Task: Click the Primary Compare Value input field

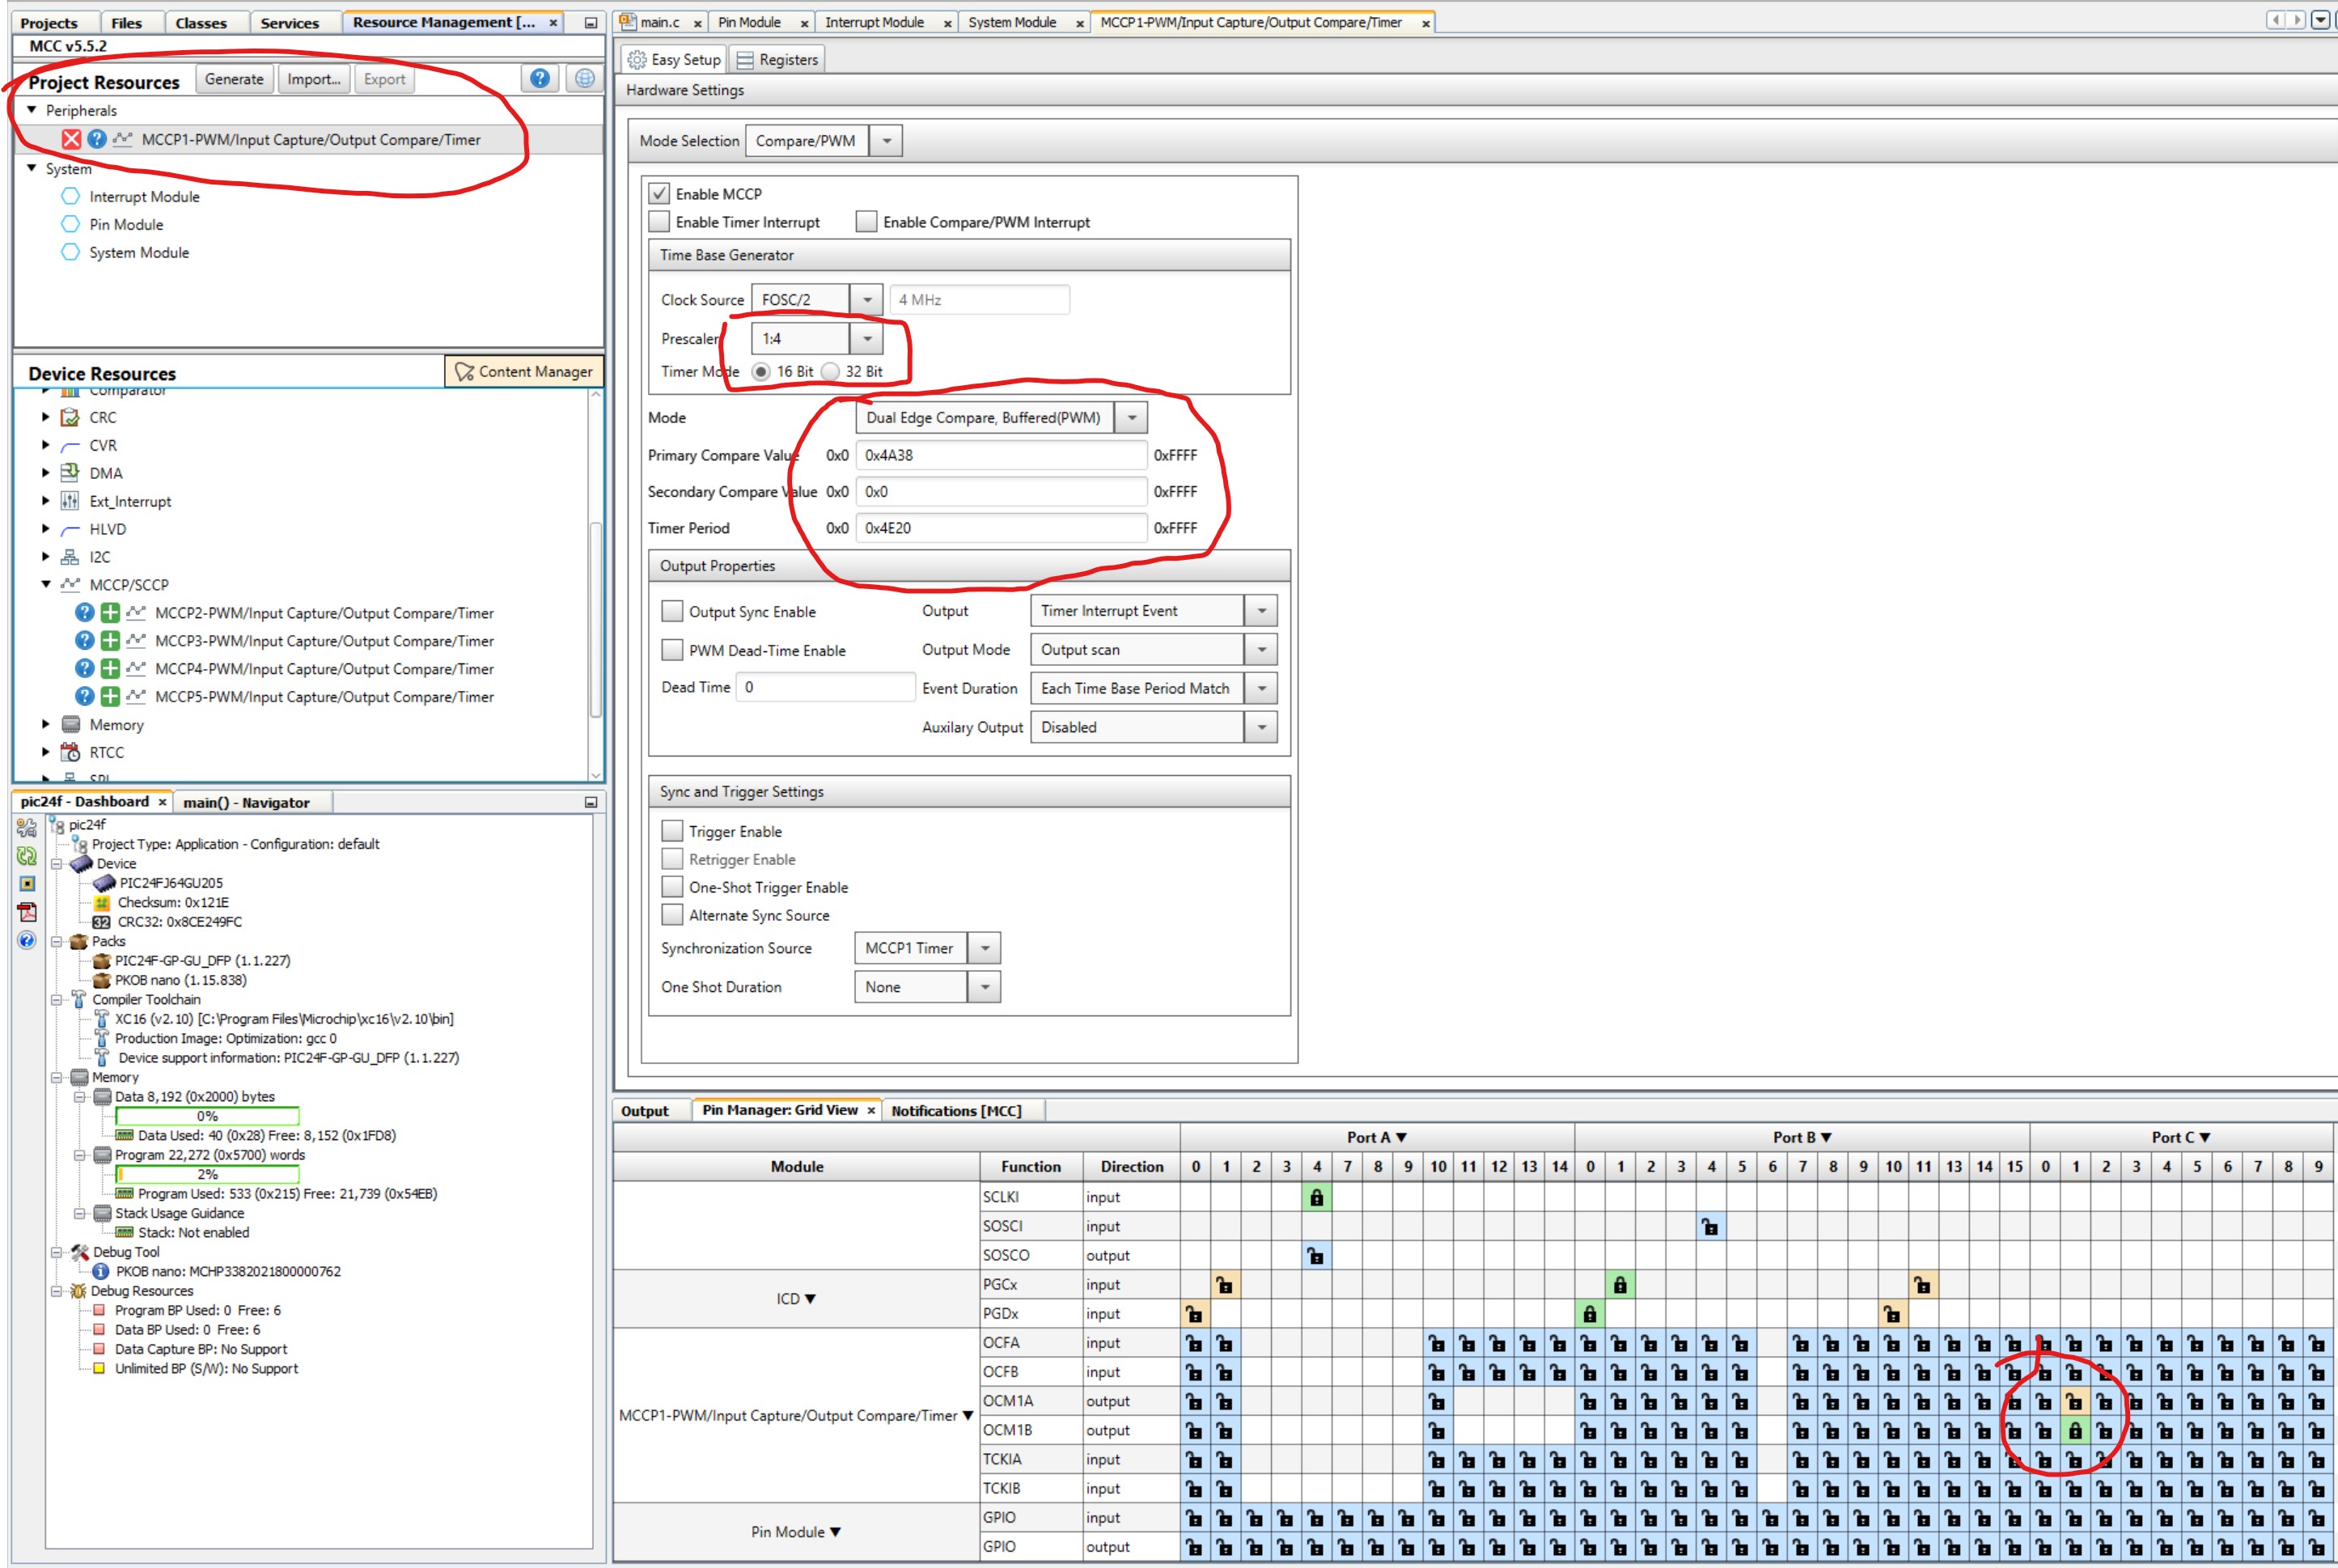Action: (1000, 455)
